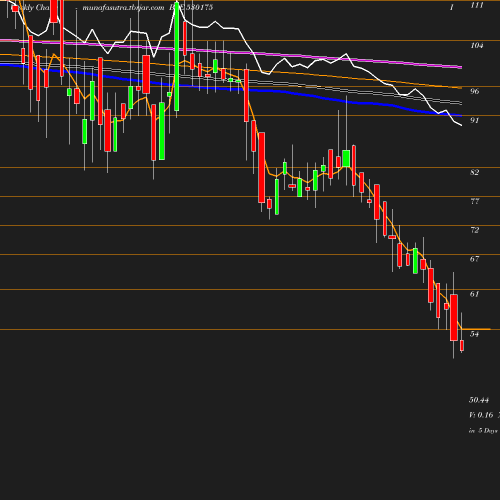Click the 111 price axis label
This screenshot has height=500, width=500.
click(x=477, y=5)
